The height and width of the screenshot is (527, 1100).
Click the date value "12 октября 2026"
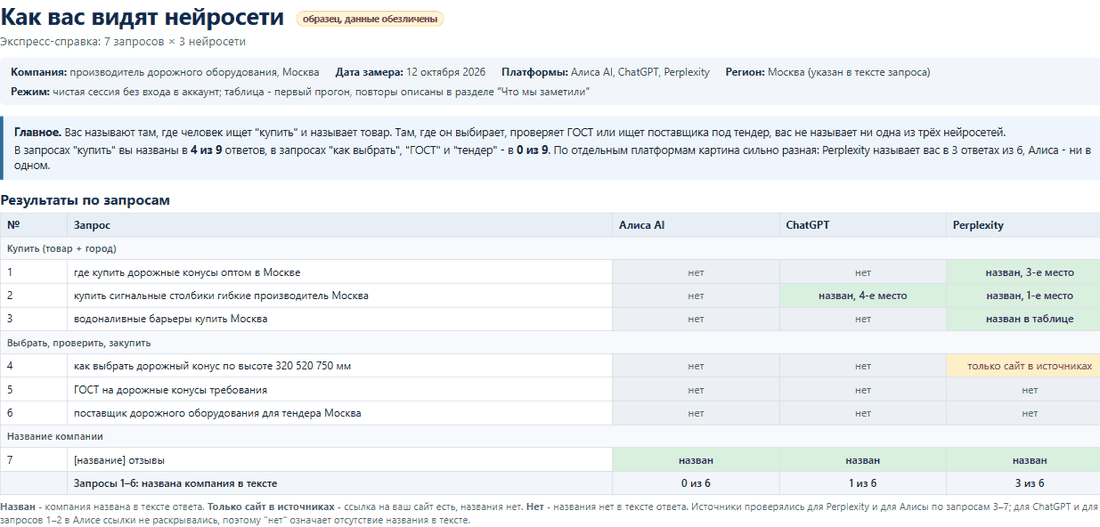pyautogui.click(x=445, y=72)
